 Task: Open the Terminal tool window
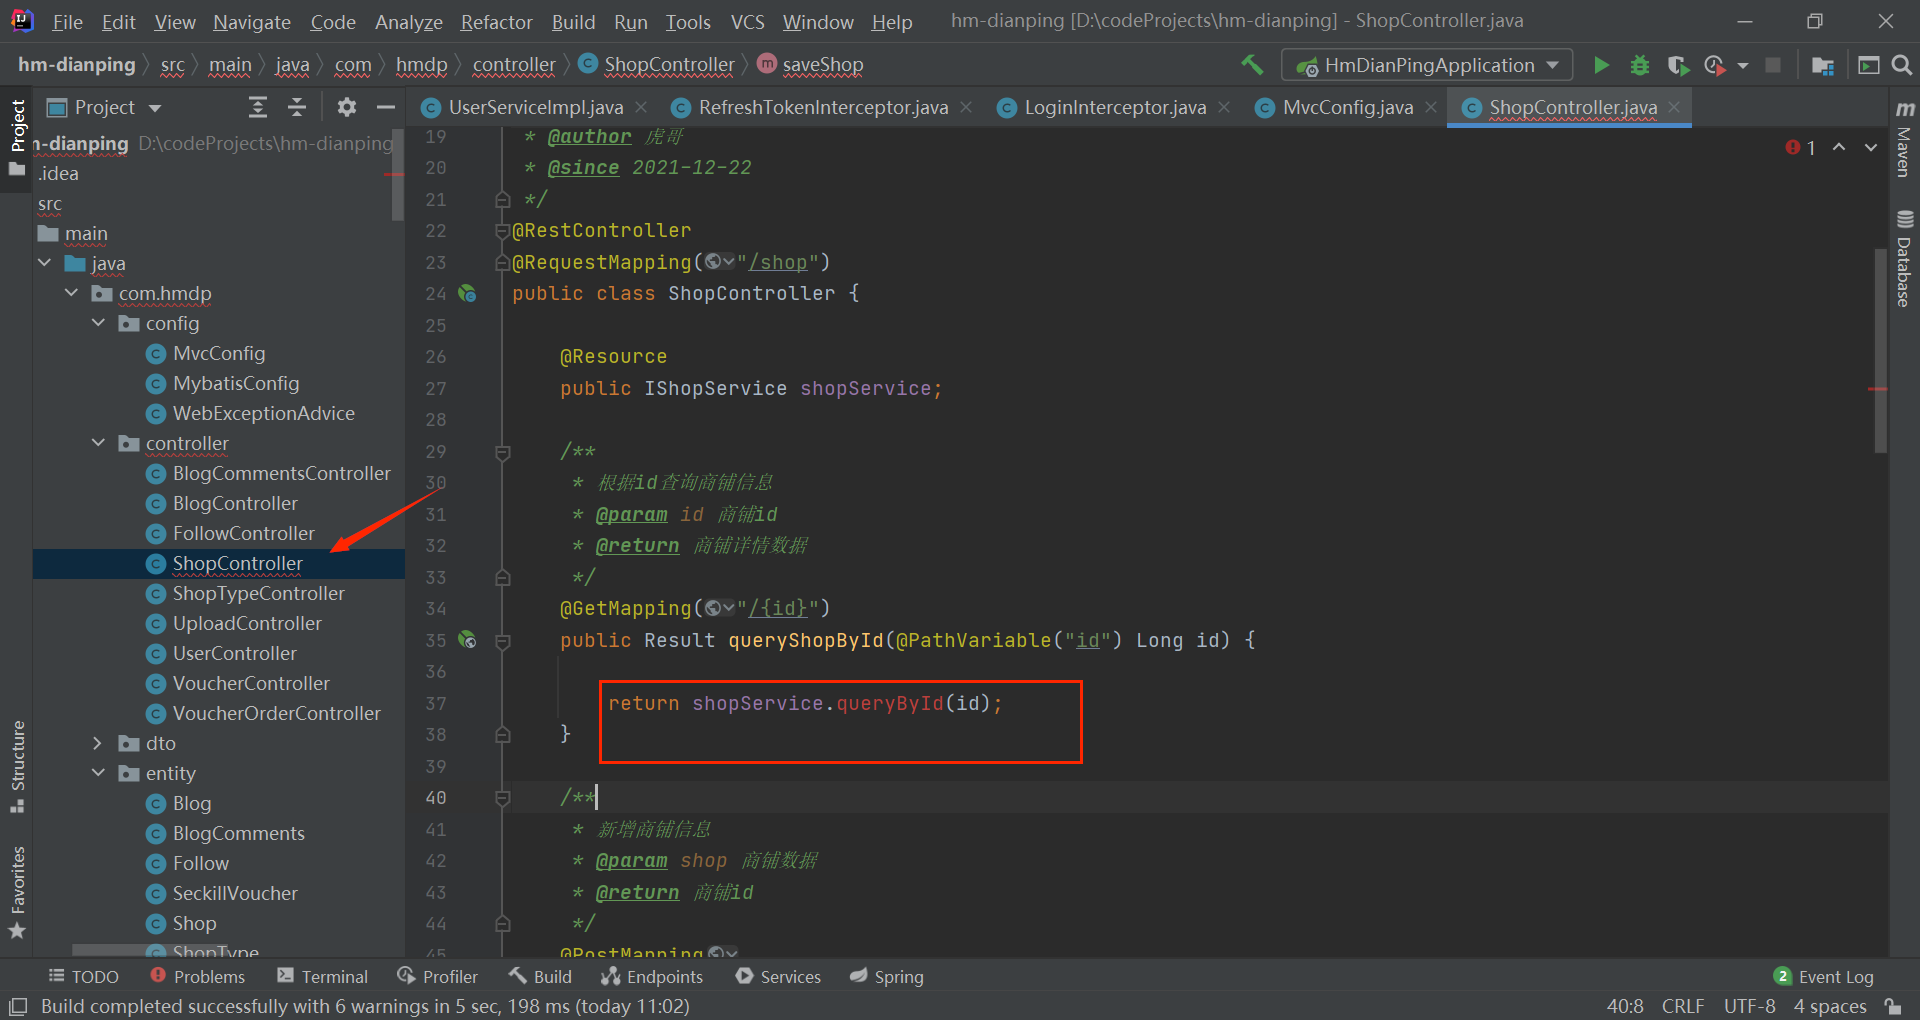coord(323,977)
